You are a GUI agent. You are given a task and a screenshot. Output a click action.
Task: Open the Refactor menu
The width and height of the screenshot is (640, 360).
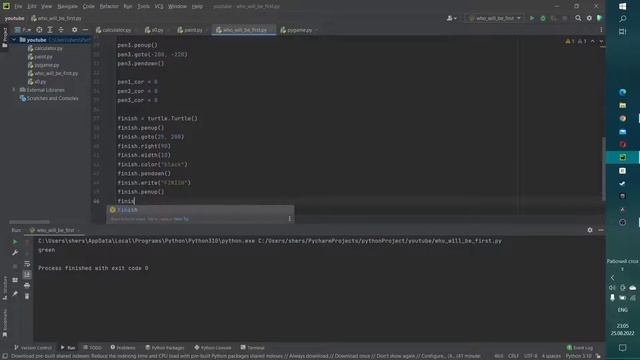click(109, 7)
